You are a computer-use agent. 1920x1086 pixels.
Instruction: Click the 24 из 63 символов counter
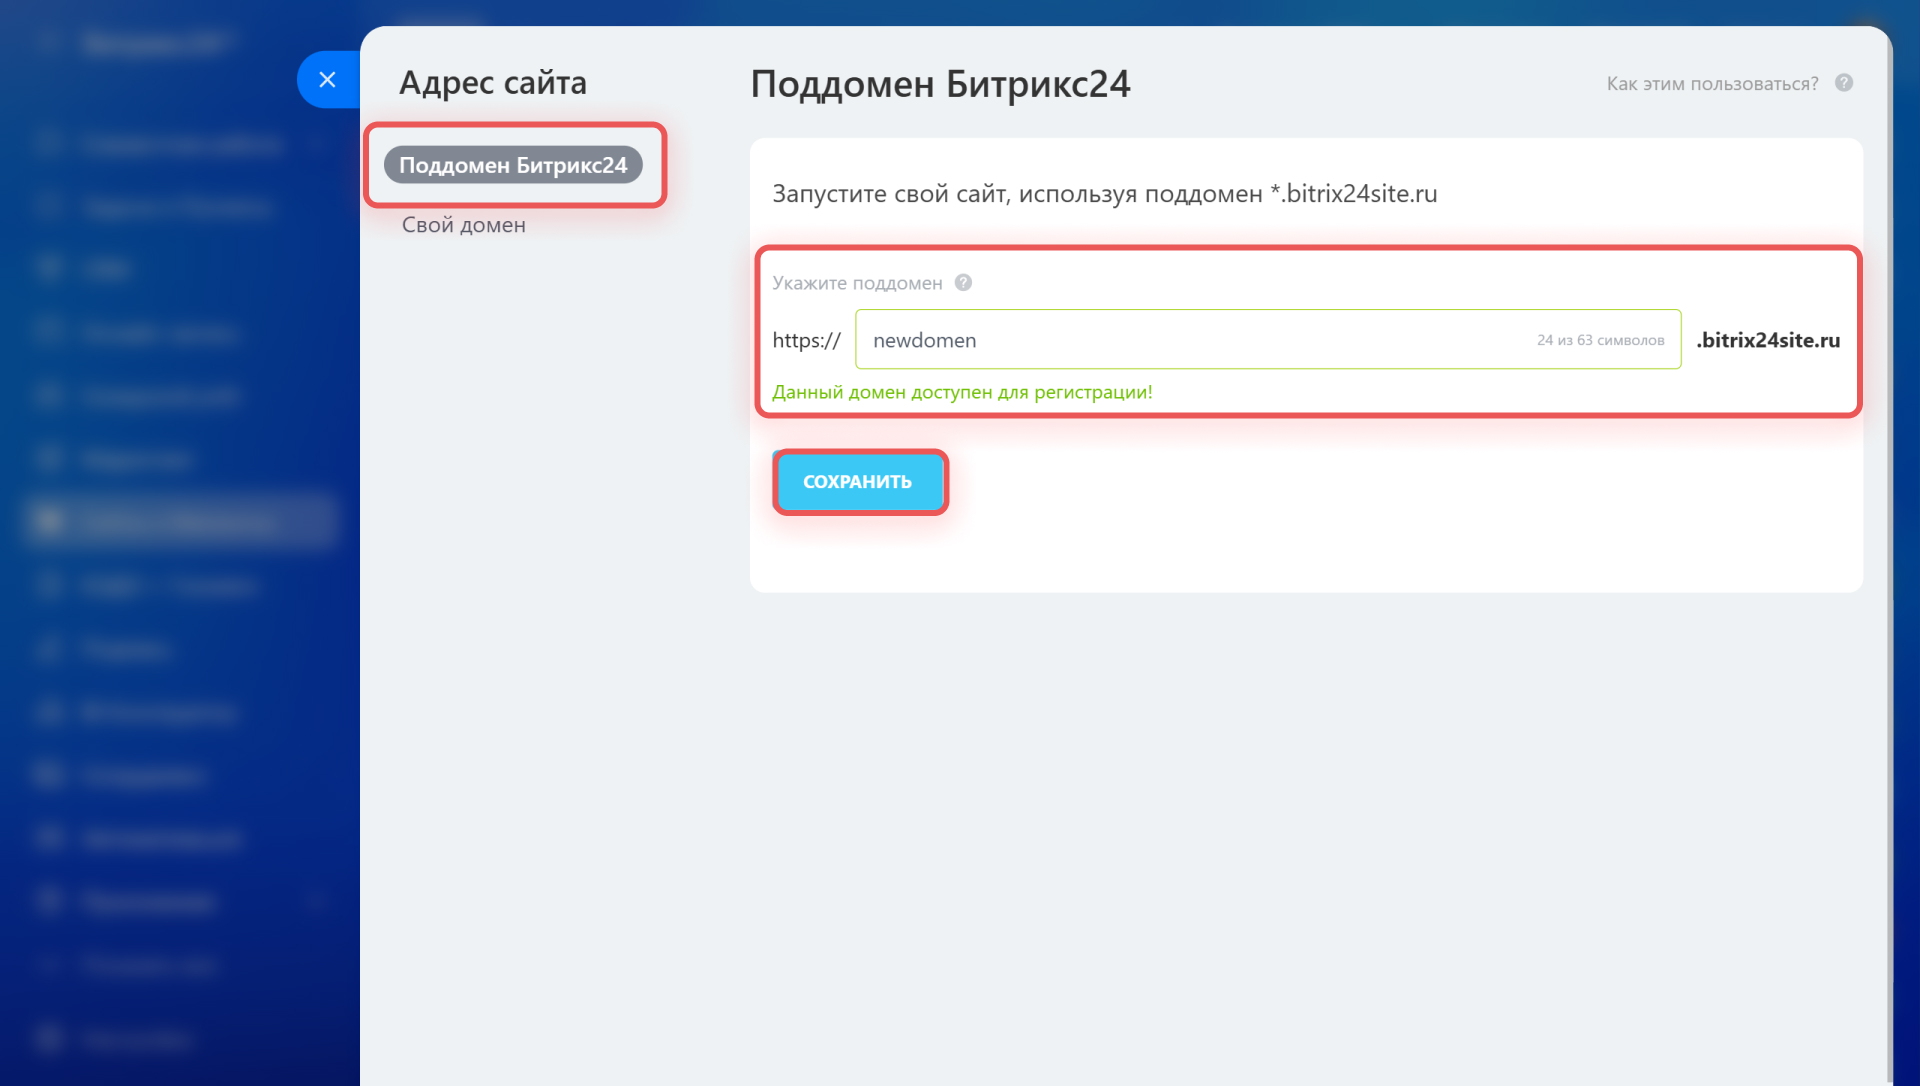(x=1600, y=340)
